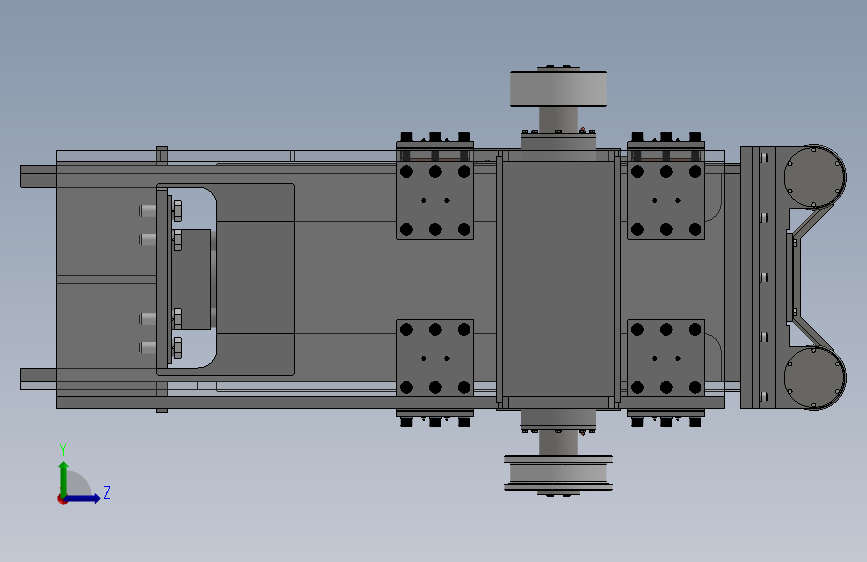Pick the upper-right six-bolt mounting plate
Screen dimensions: 867x562
666,200
